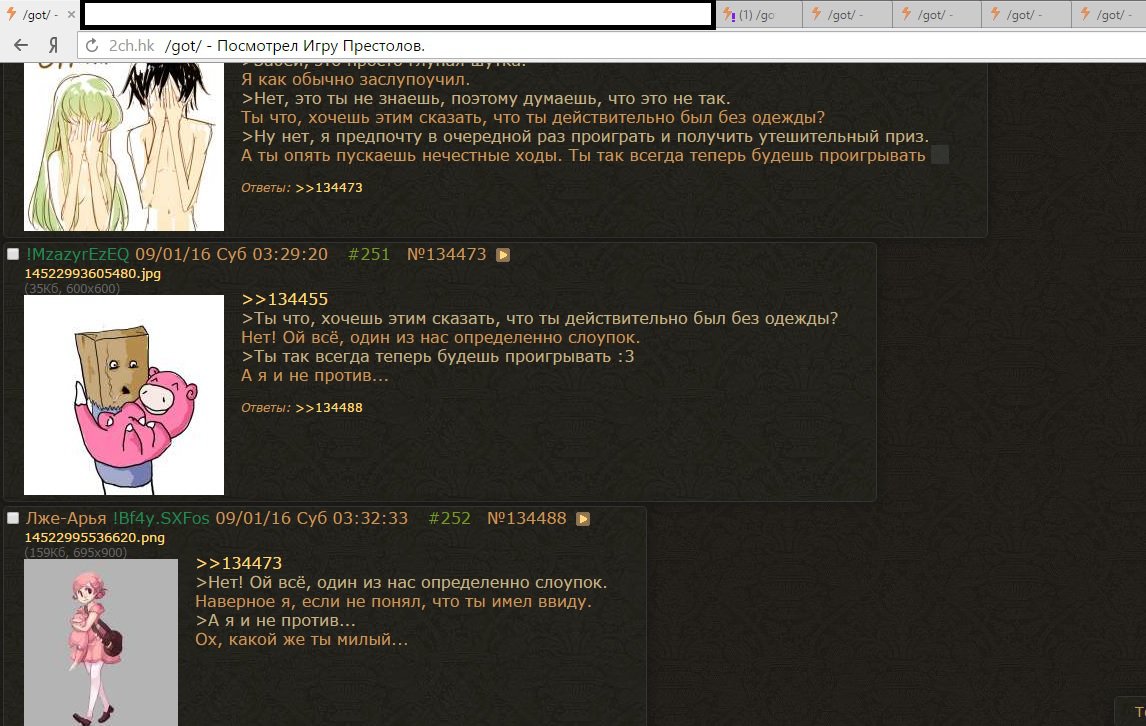Go back with the browser arrow
This screenshot has width=1146, height=726.
21,45
